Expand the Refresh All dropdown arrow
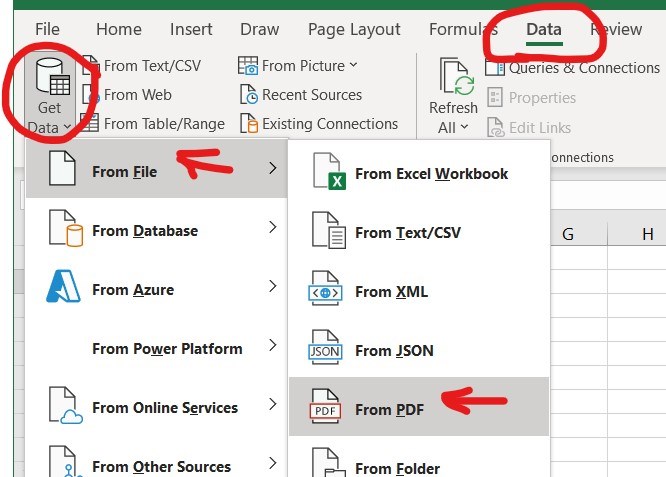 (x=465, y=128)
